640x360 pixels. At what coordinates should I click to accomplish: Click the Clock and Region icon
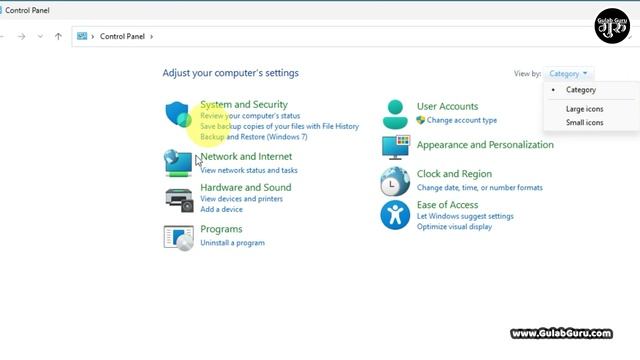click(395, 182)
